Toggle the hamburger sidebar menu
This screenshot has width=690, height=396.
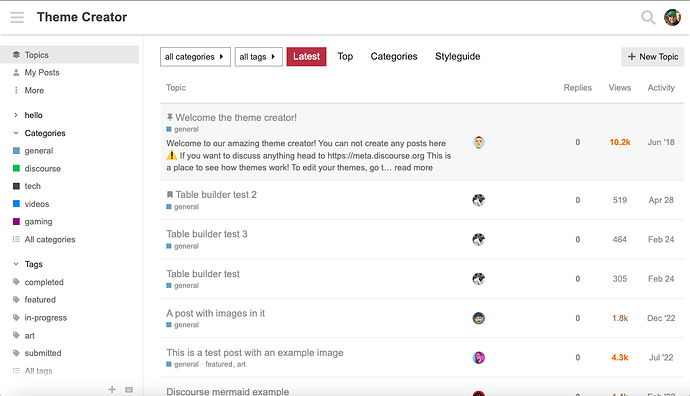pyautogui.click(x=17, y=17)
